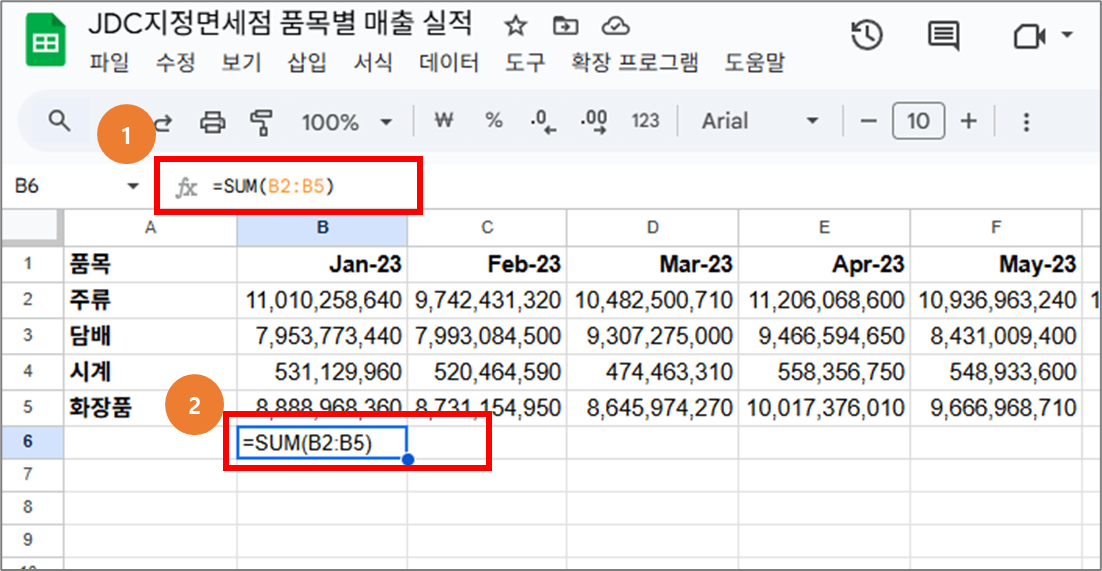
Task: Click cell 화장품
Action: click(150, 407)
